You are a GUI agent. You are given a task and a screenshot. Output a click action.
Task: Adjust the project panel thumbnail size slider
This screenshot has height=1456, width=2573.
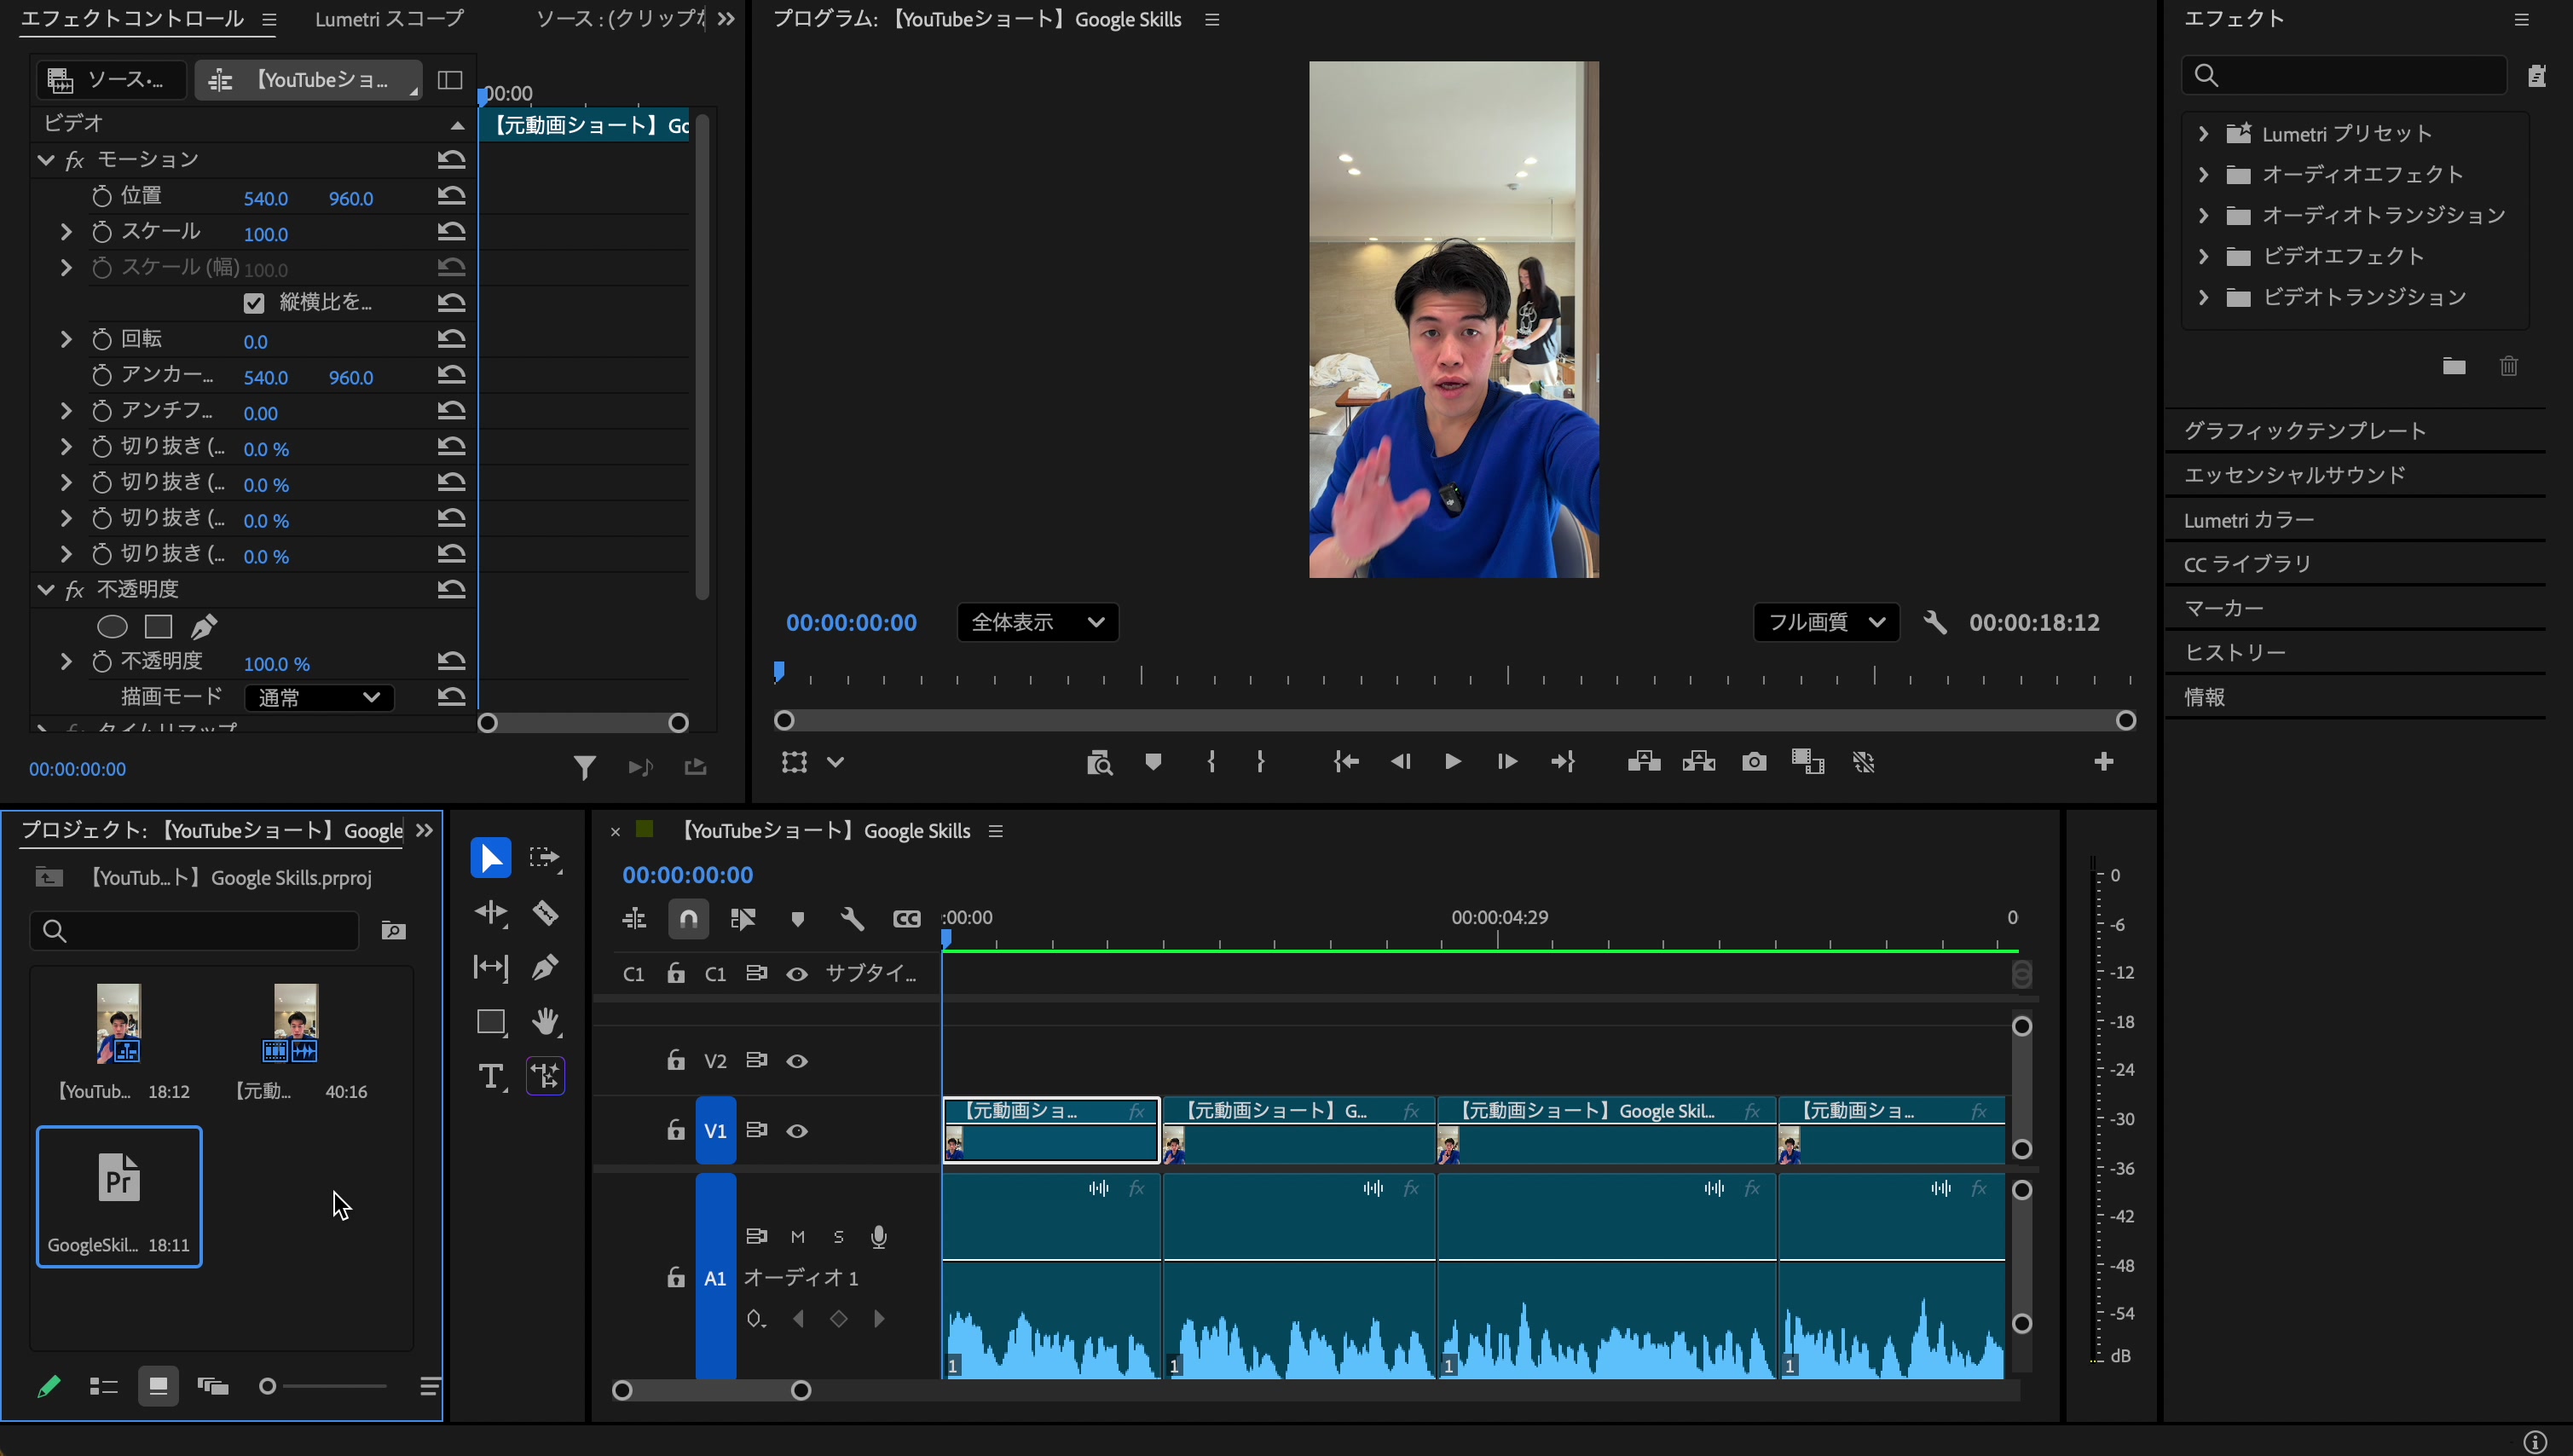(x=268, y=1386)
